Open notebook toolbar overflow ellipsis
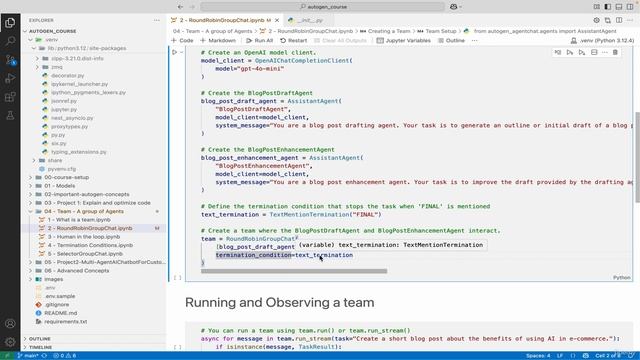640x360 pixels. [474, 40]
